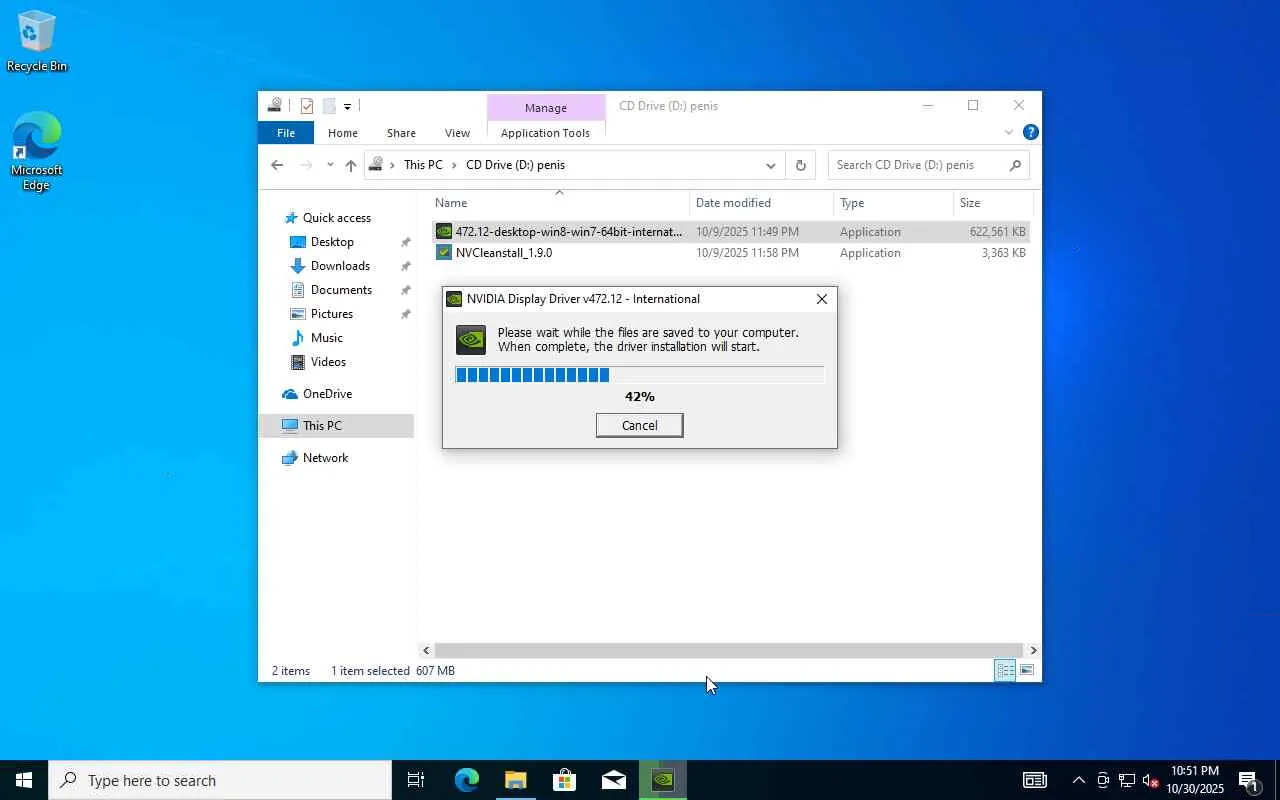Sort files by Name column
1280x800 pixels.
pyautogui.click(x=560, y=203)
